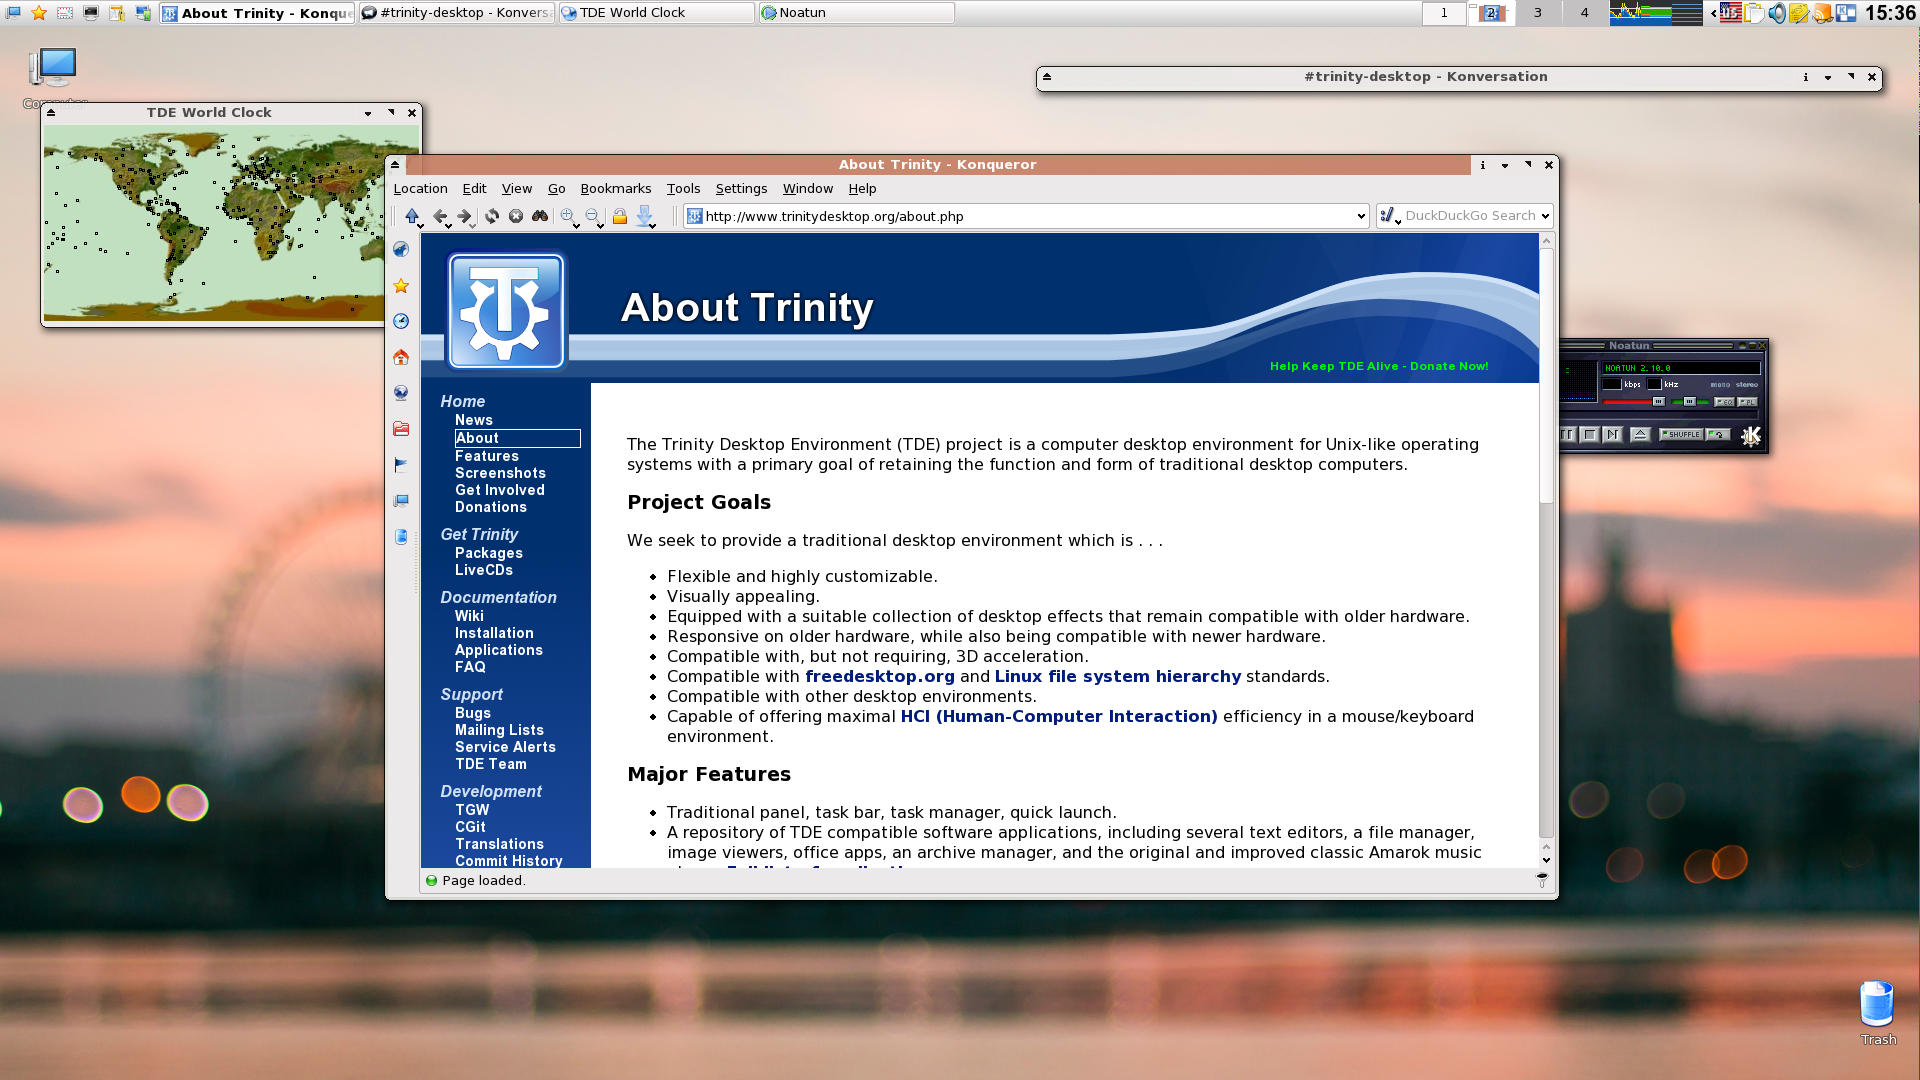1920x1080 pixels.
Task: Click Help Keep TDE Alive donate link
Action: tap(1378, 366)
